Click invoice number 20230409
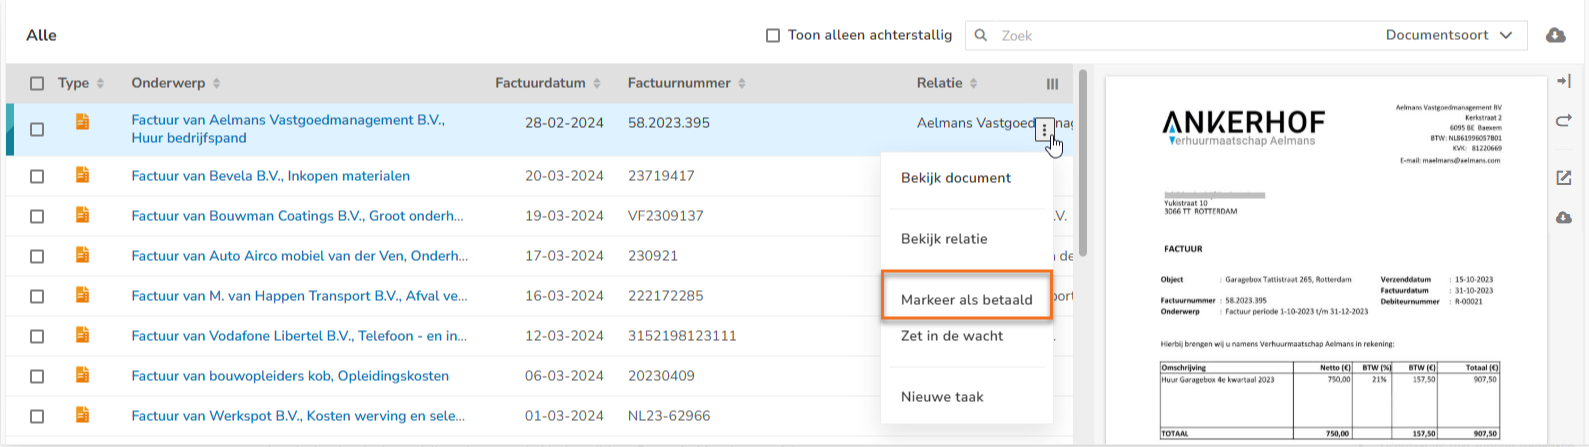The image size is (1589, 447). point(661,376)
